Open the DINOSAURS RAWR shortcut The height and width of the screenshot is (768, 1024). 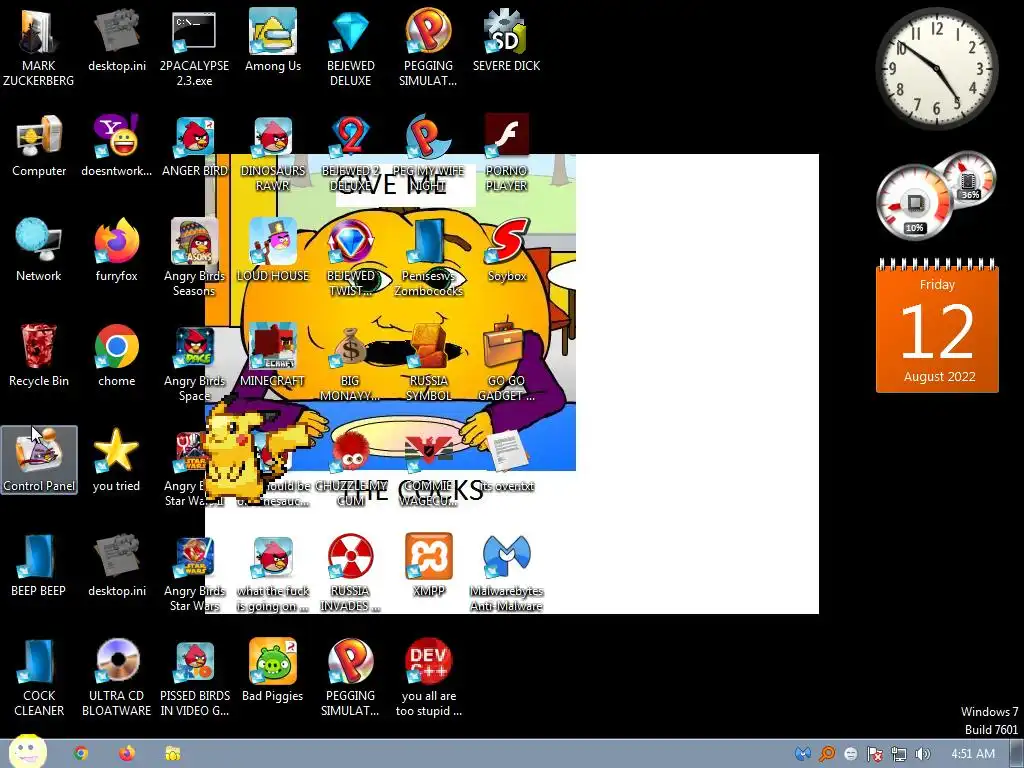pyautogui.click(x=273, y=152)
